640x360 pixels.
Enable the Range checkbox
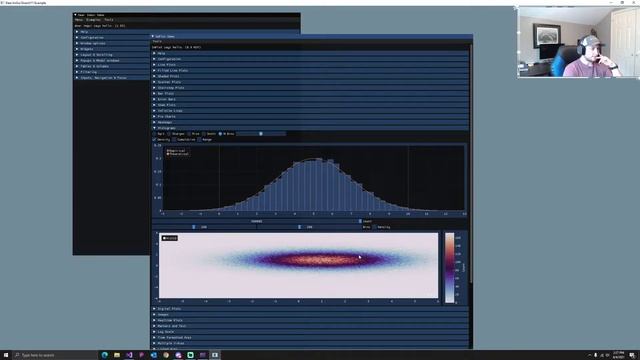coord(200,140)
